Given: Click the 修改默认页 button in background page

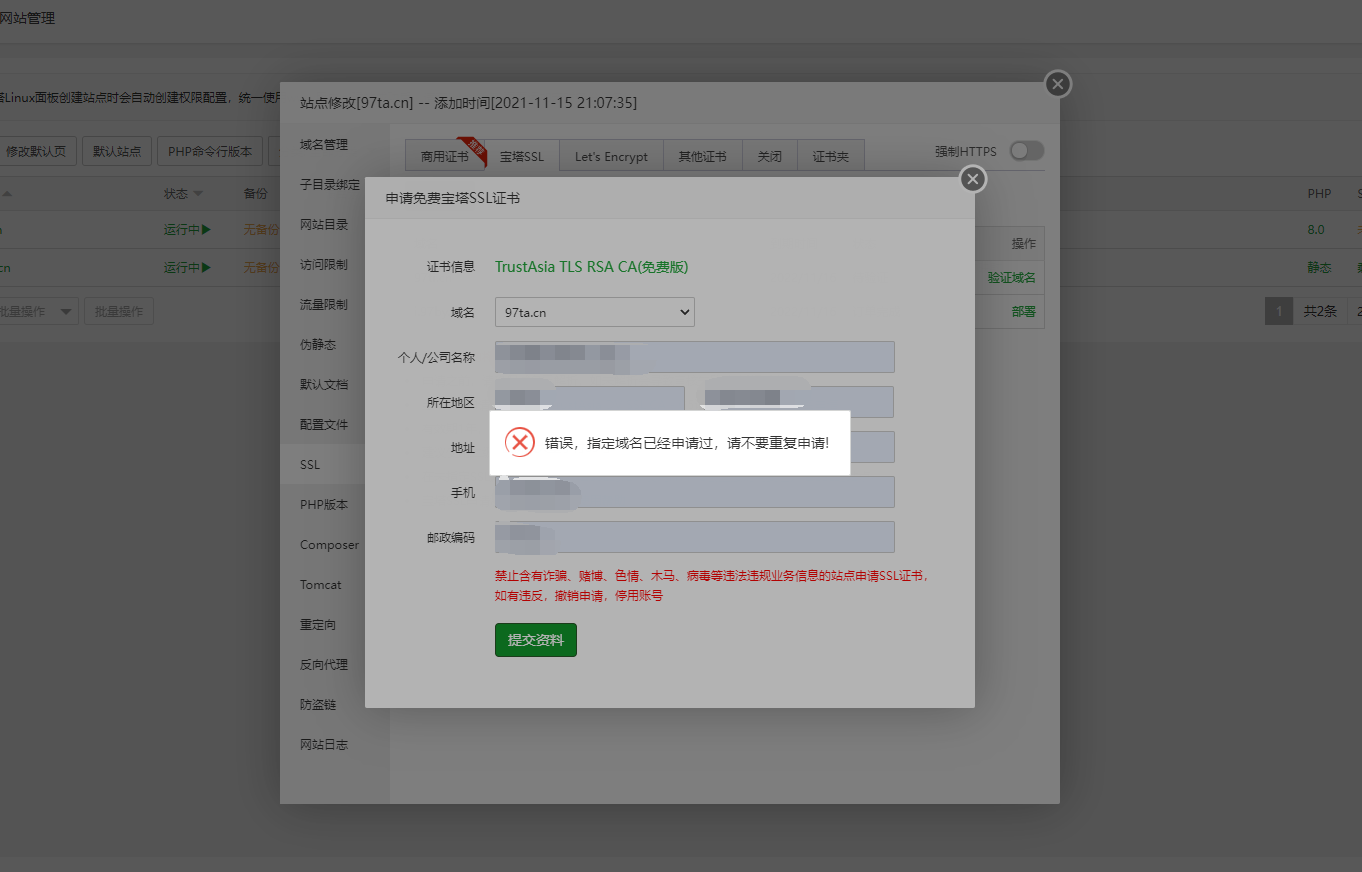Looking at the screenshot, I should pos(36,151).
